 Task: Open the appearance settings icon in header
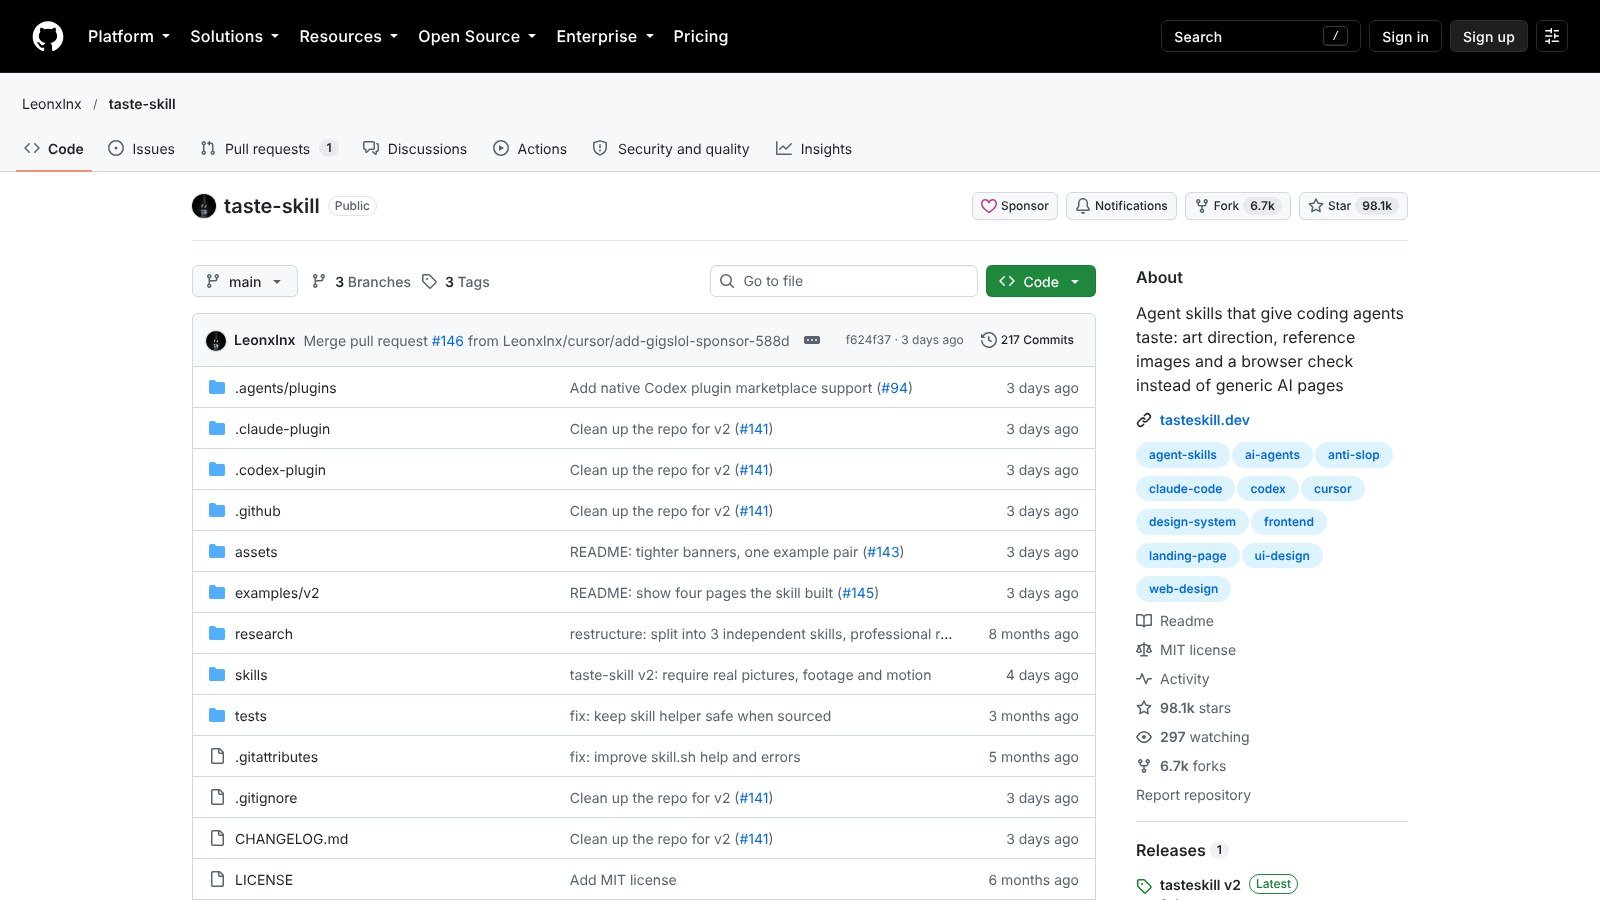[x=1552, y=36]
